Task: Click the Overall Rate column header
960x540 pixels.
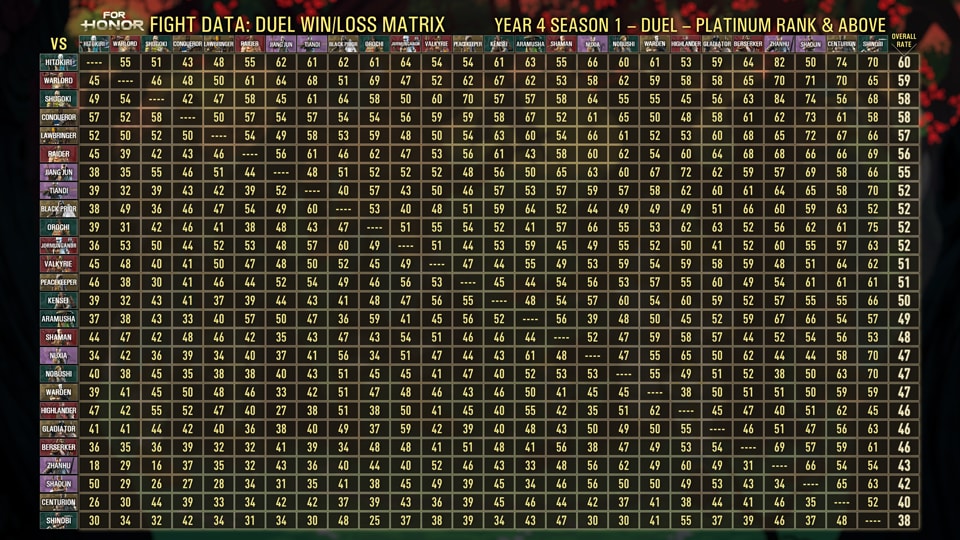Action: pyautogui.click(x=904, y=40)
